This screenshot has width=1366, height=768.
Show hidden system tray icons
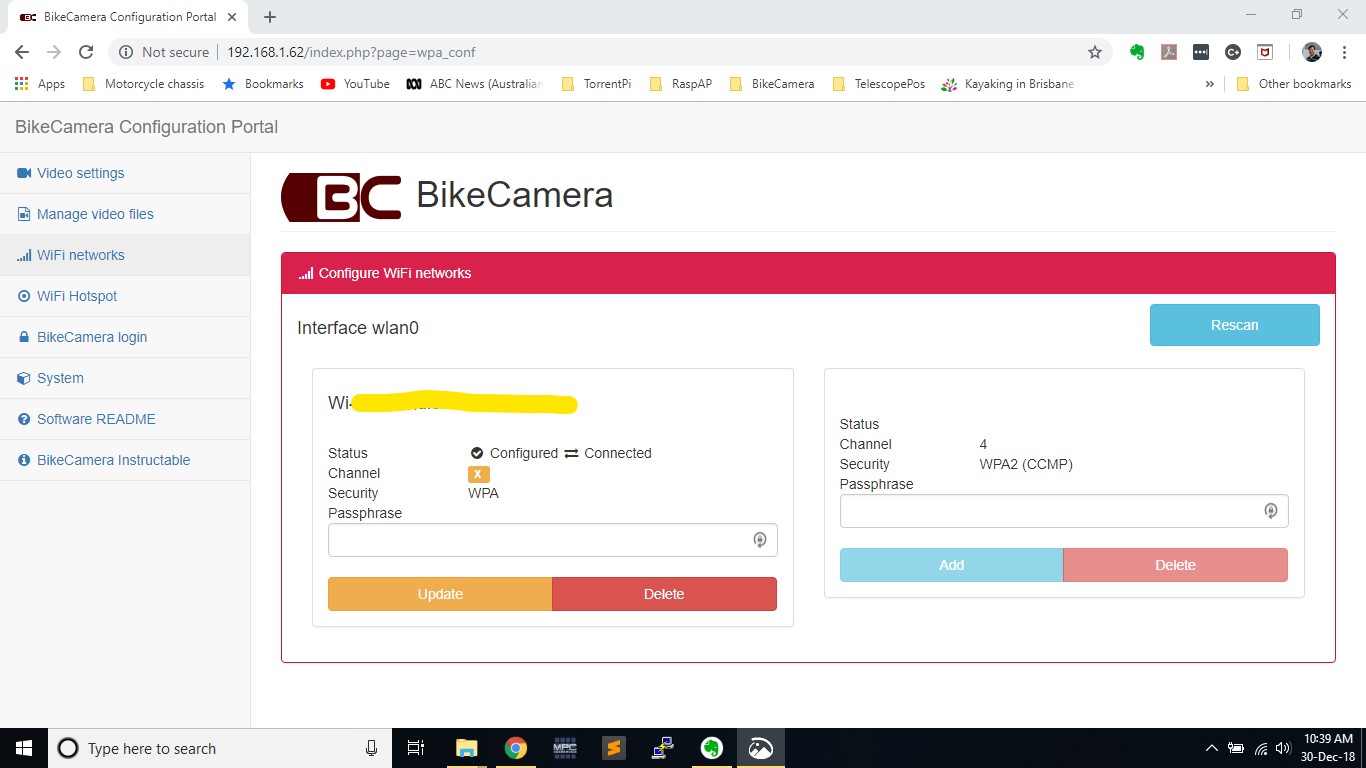pos(1212,748)
